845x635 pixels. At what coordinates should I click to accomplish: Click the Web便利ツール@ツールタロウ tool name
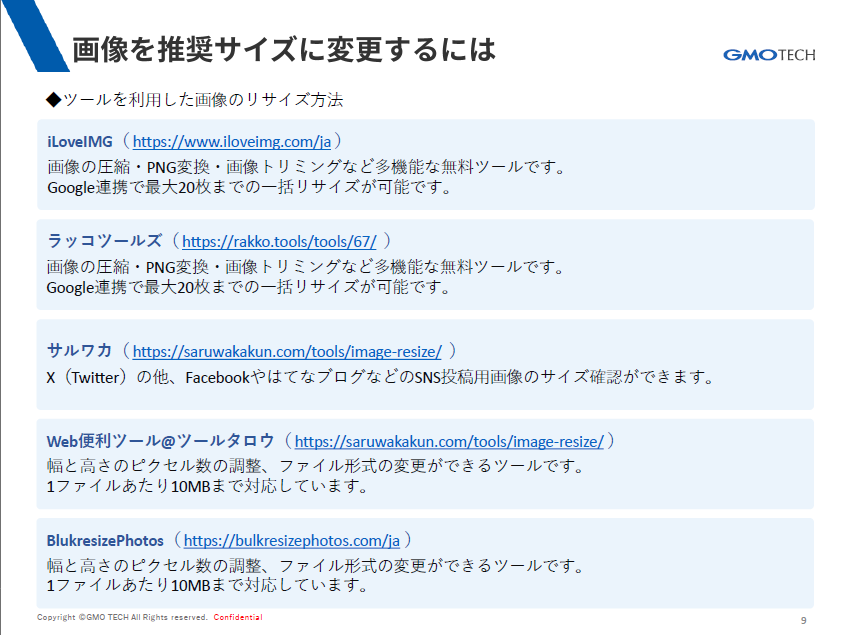click(161, 441)
